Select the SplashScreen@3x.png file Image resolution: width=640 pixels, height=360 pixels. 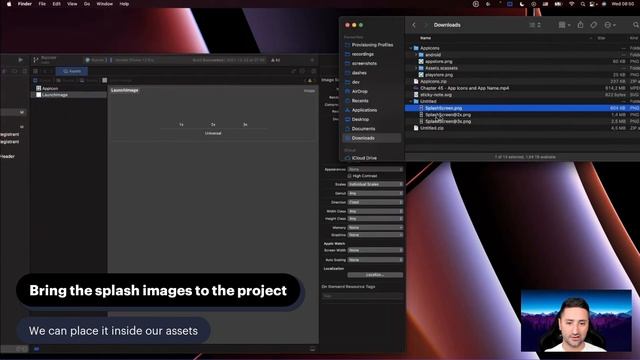click(x=448, y=122)
